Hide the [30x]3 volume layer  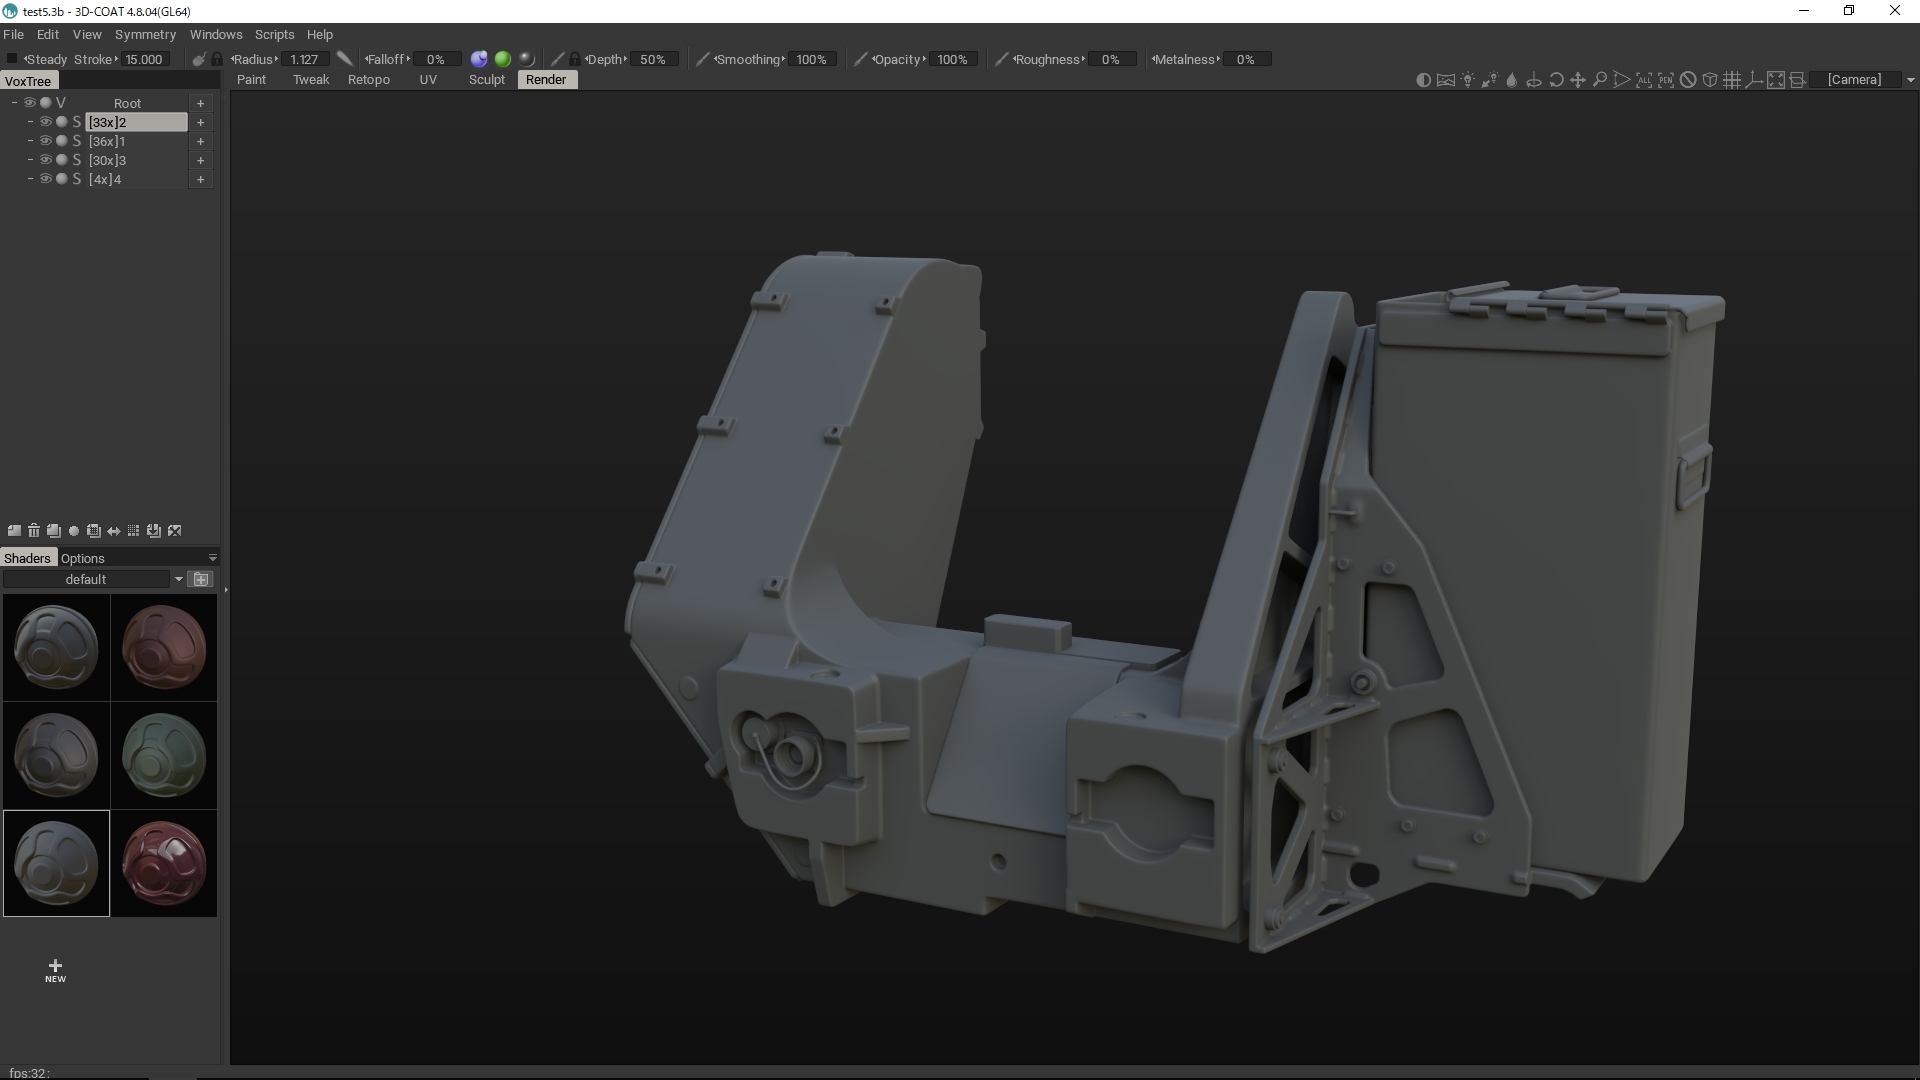click(46, 160)
